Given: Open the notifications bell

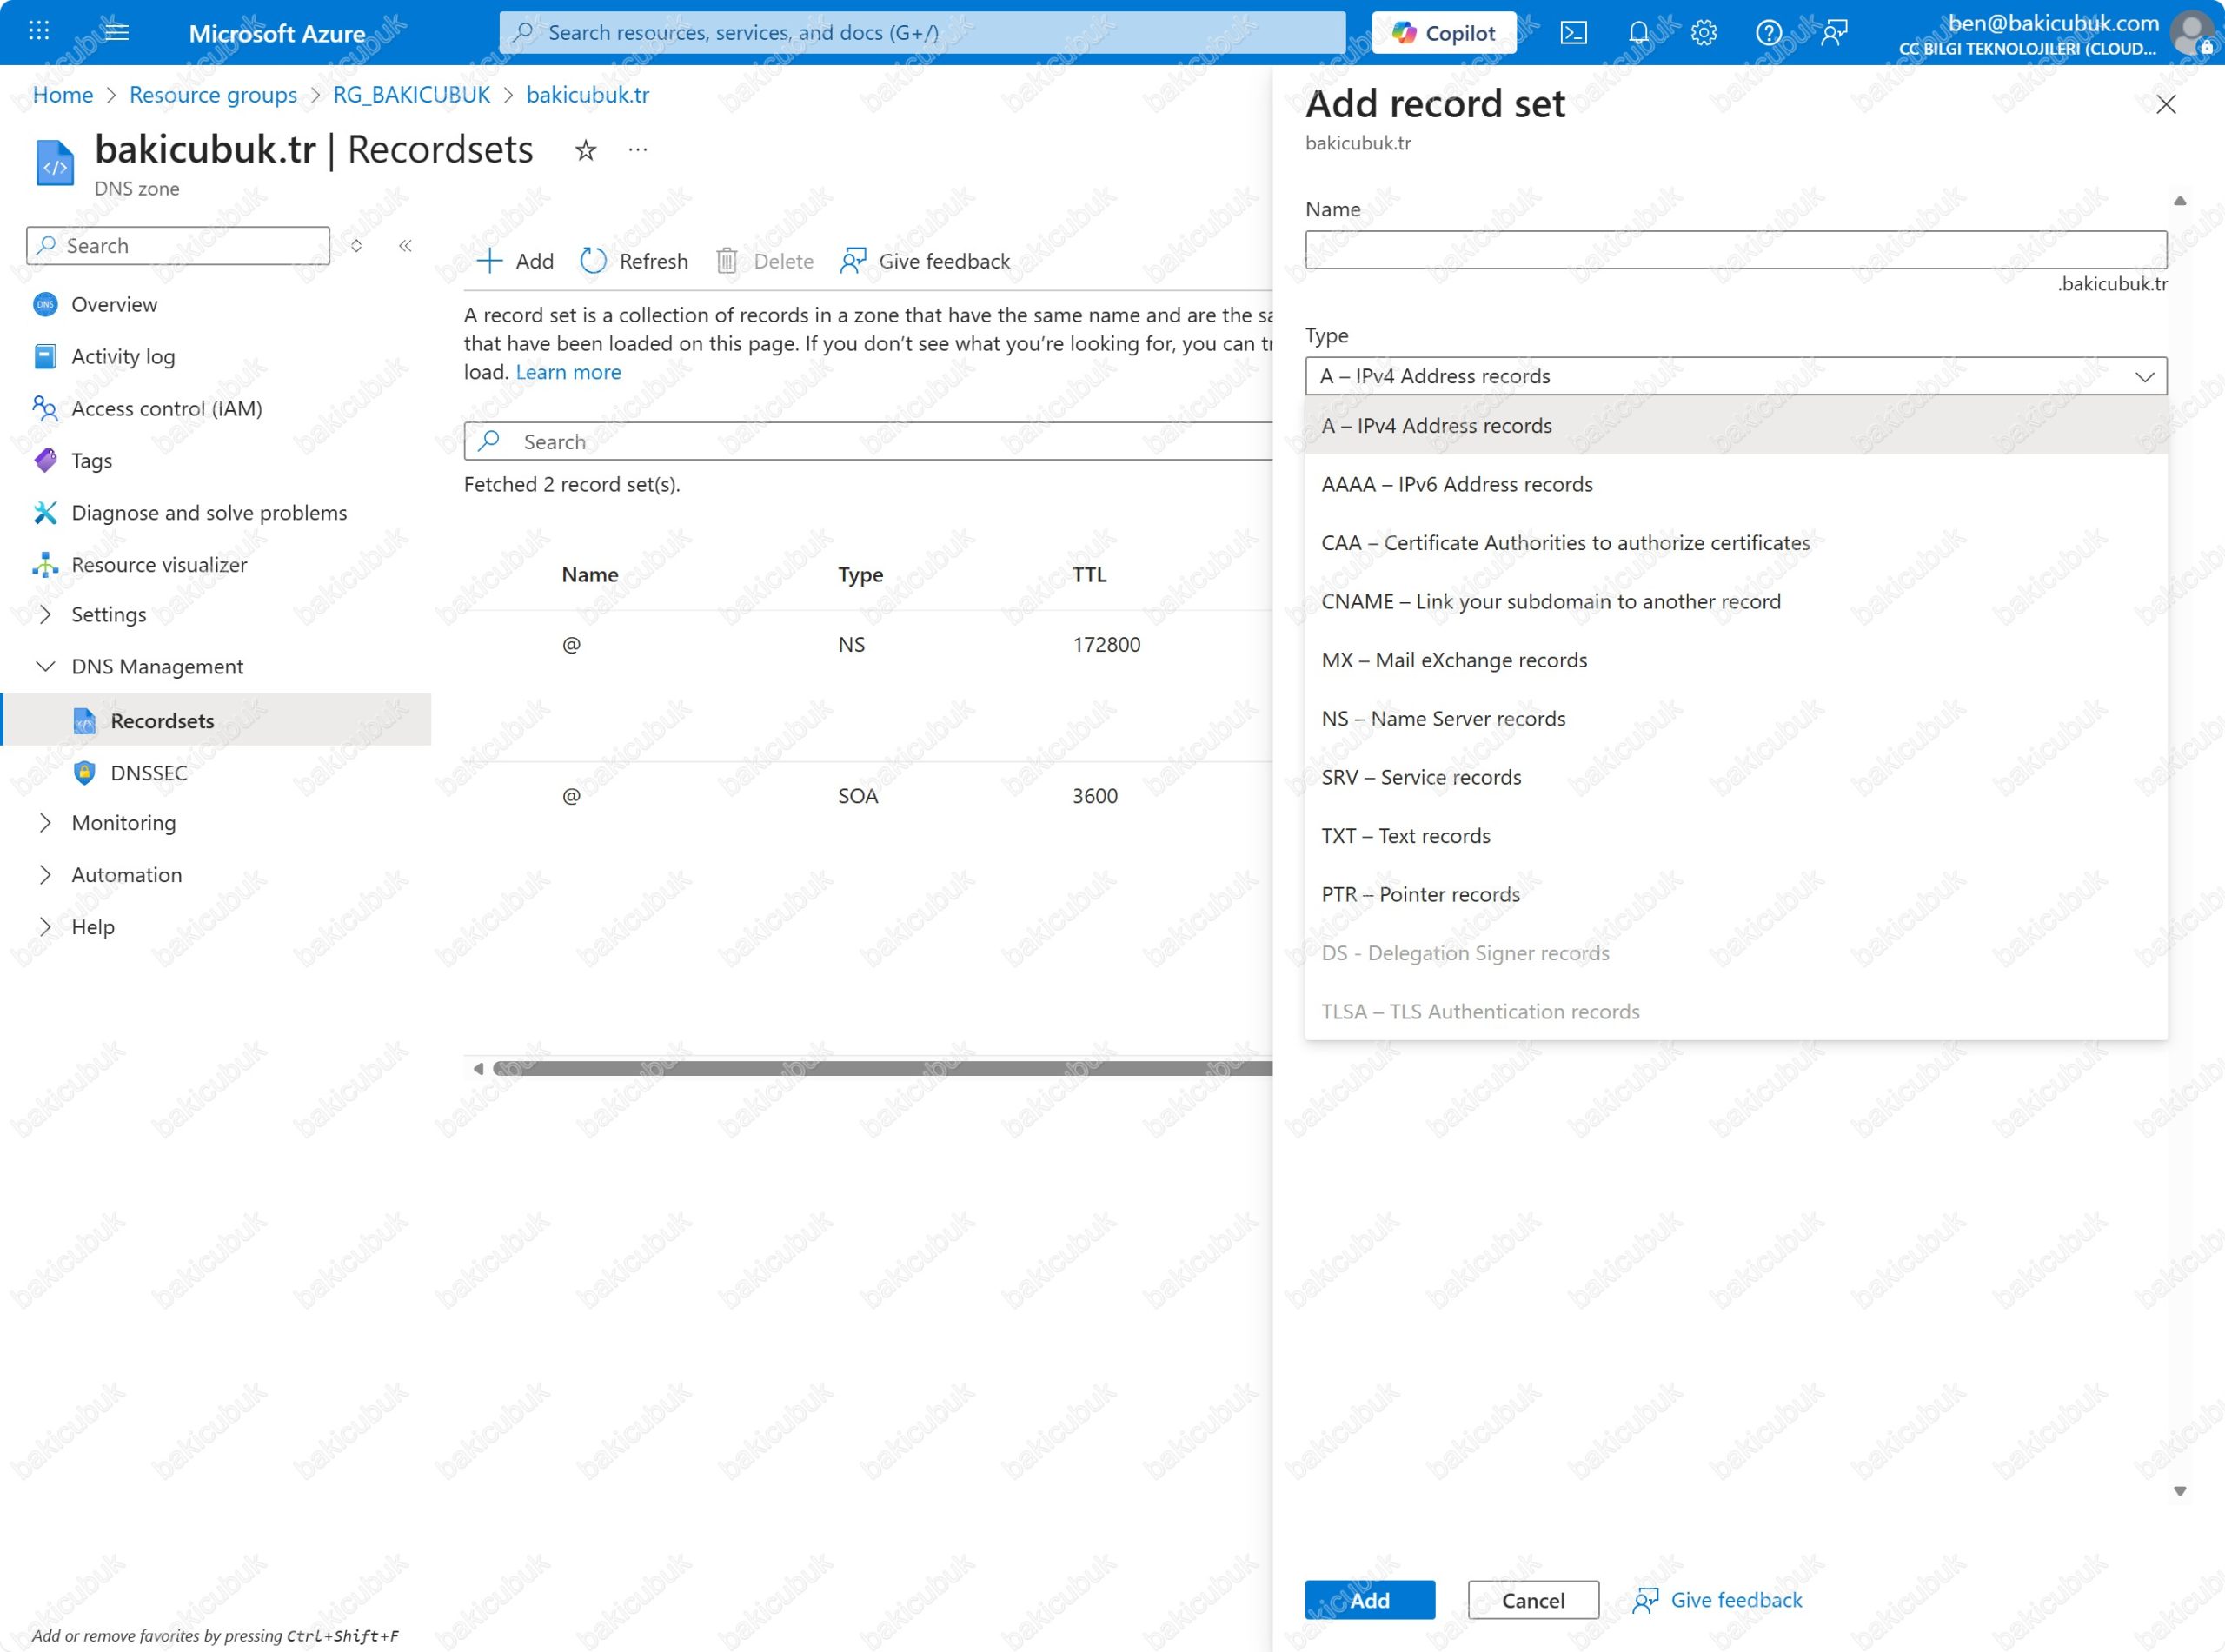Looking at the screenshot, I should 1638,33.
